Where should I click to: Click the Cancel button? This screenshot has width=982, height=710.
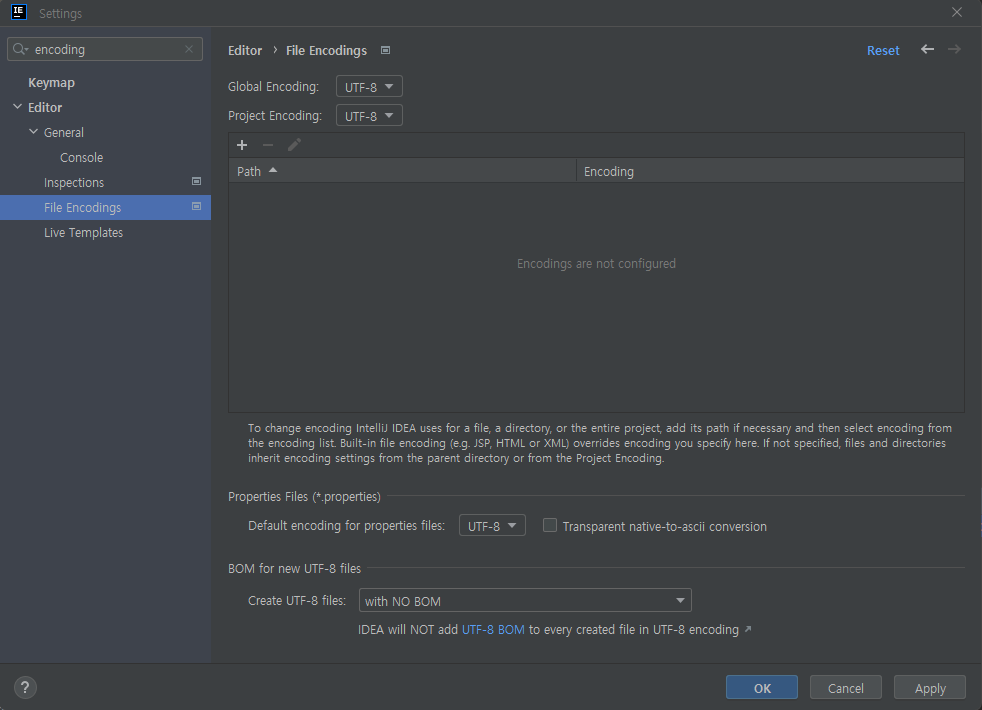pyautogui.click(x=845, y=687)
